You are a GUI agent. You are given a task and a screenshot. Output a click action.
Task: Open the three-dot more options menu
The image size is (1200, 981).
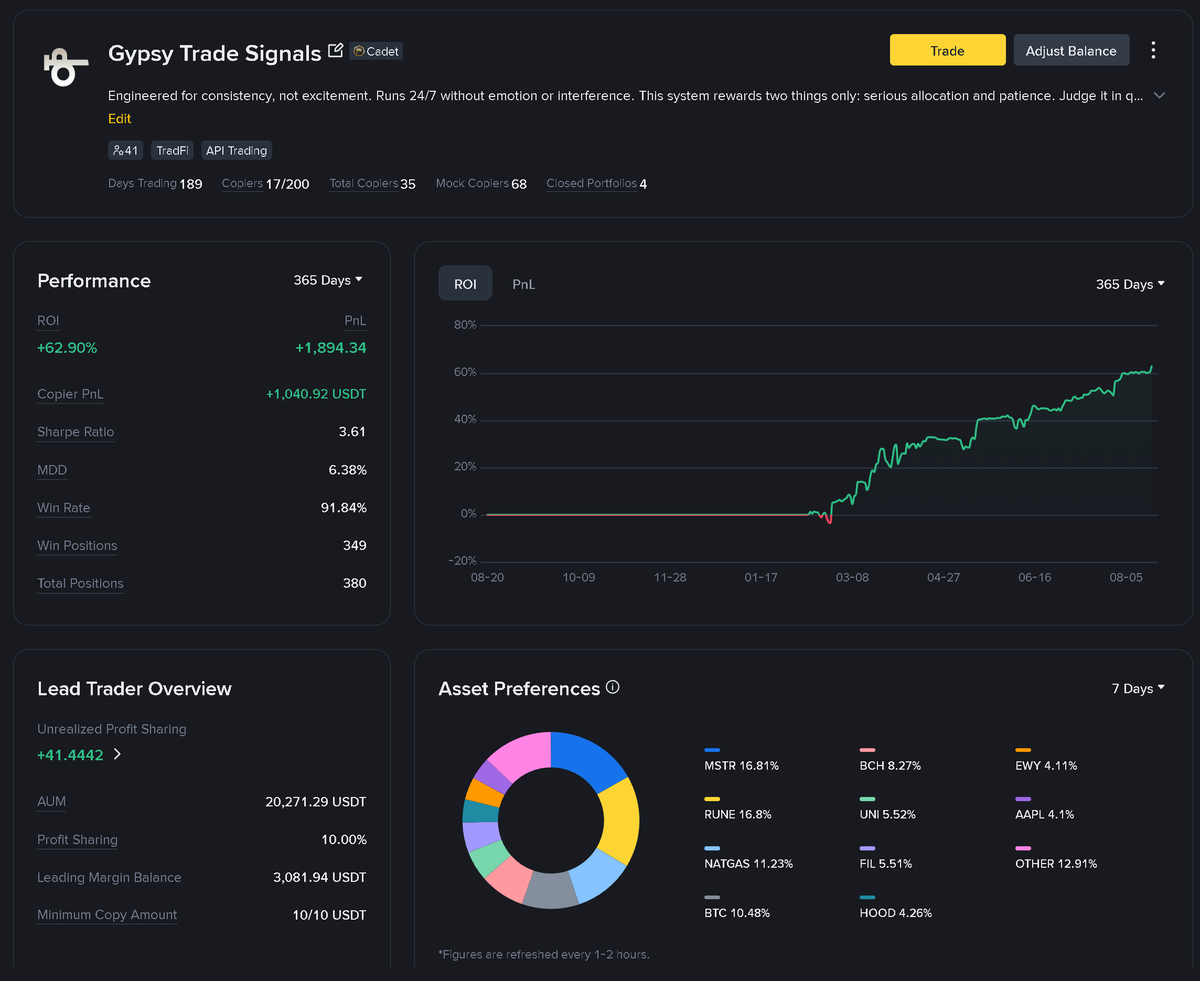[x=1154, y=50]
